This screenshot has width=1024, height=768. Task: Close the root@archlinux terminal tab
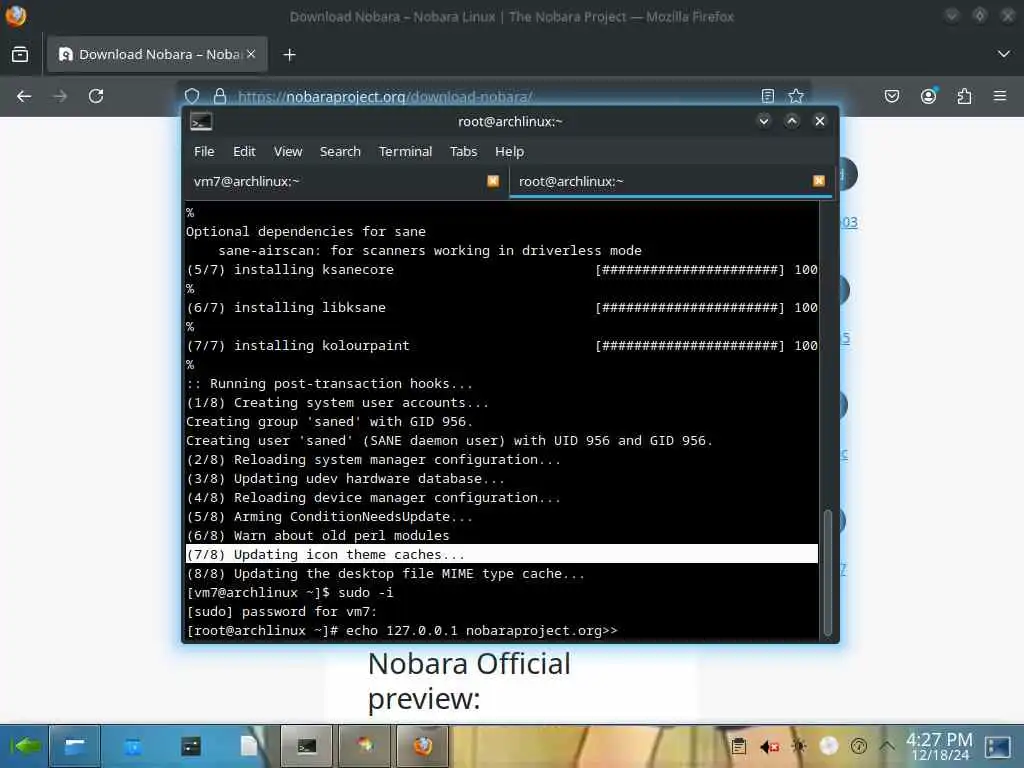818,181
